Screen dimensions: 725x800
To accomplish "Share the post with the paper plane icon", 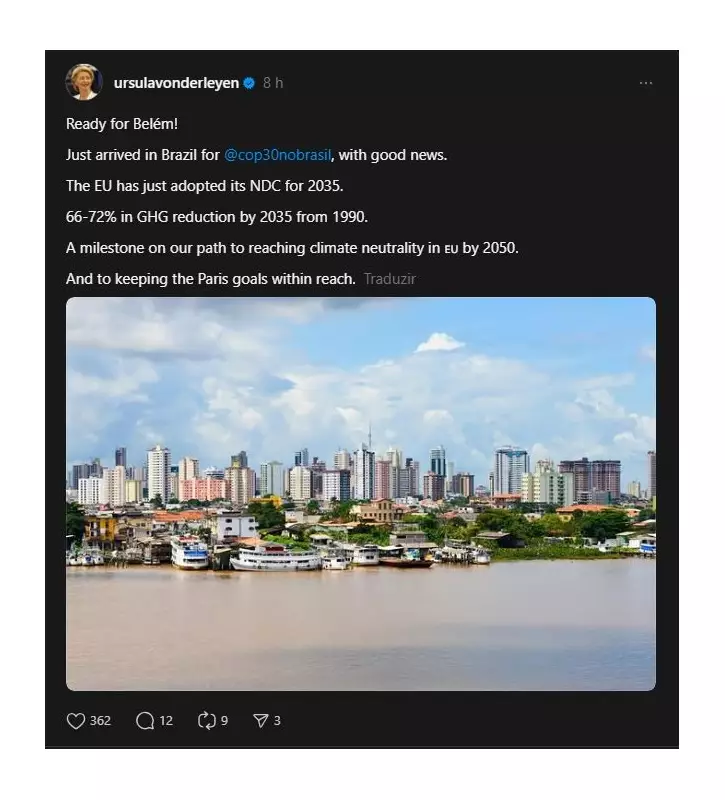I will 261,720.
